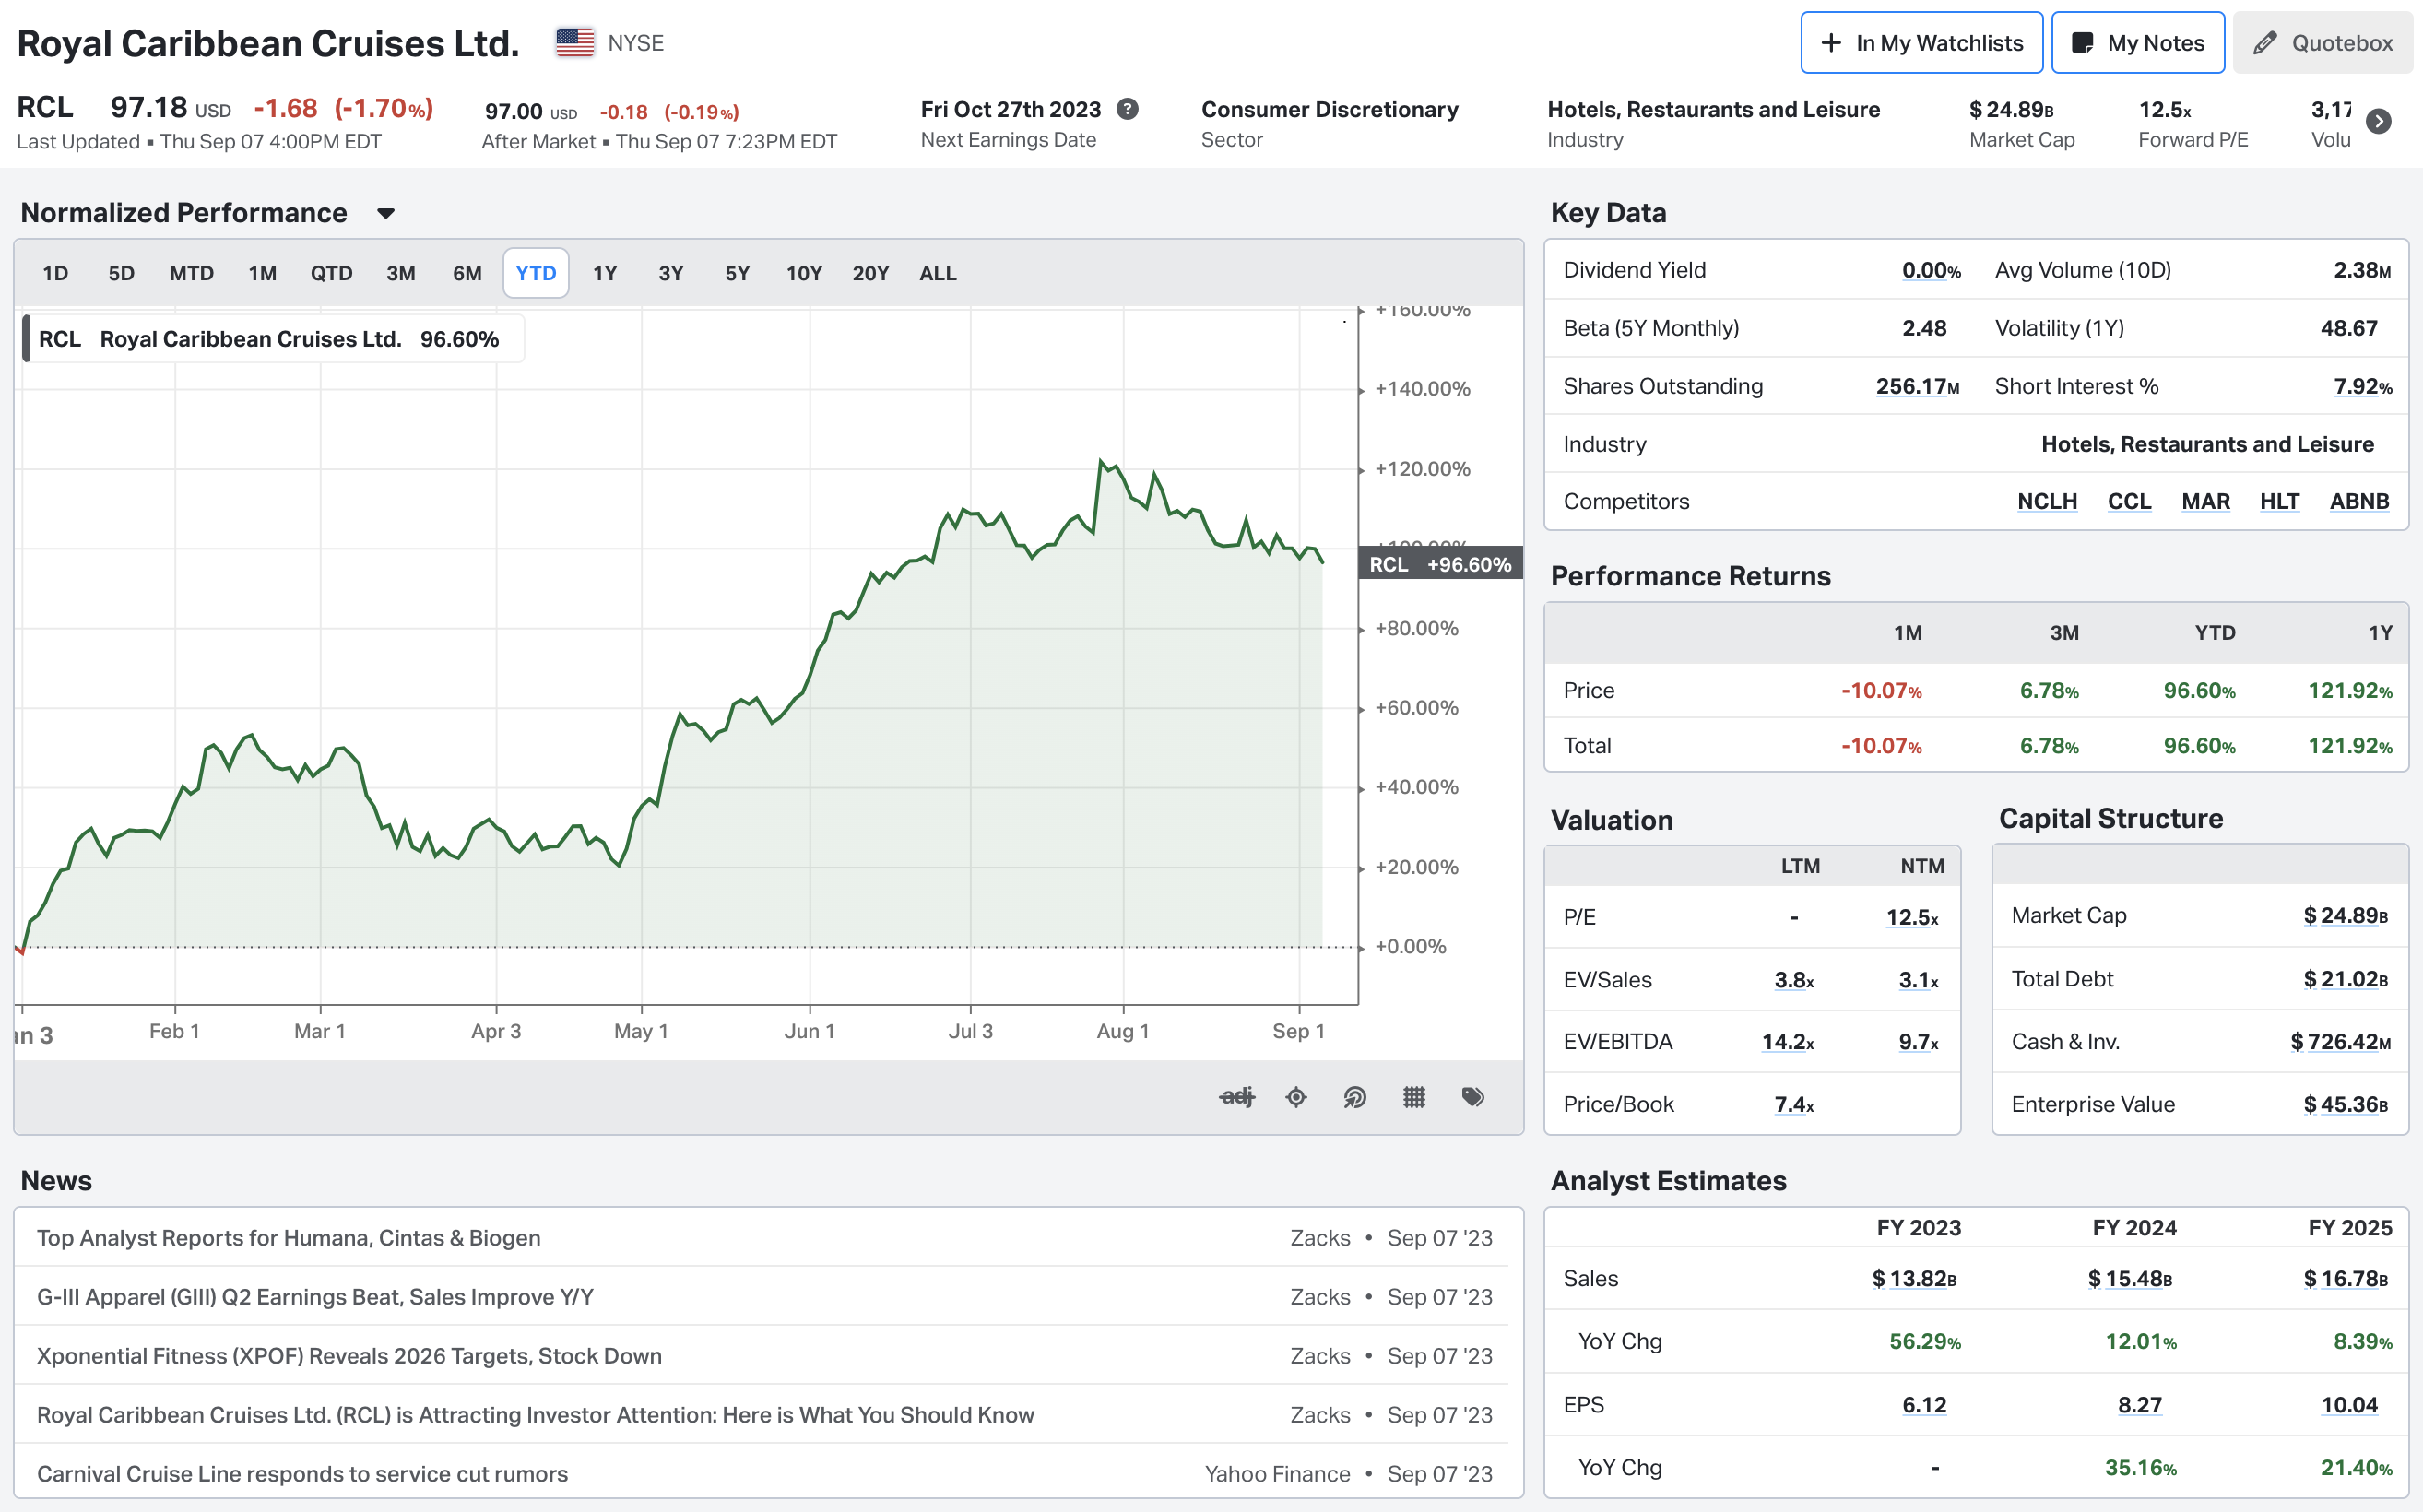Select the 1M chart time range
Viewport: 2423px width, 1512px height.
[x=262, y=273]
